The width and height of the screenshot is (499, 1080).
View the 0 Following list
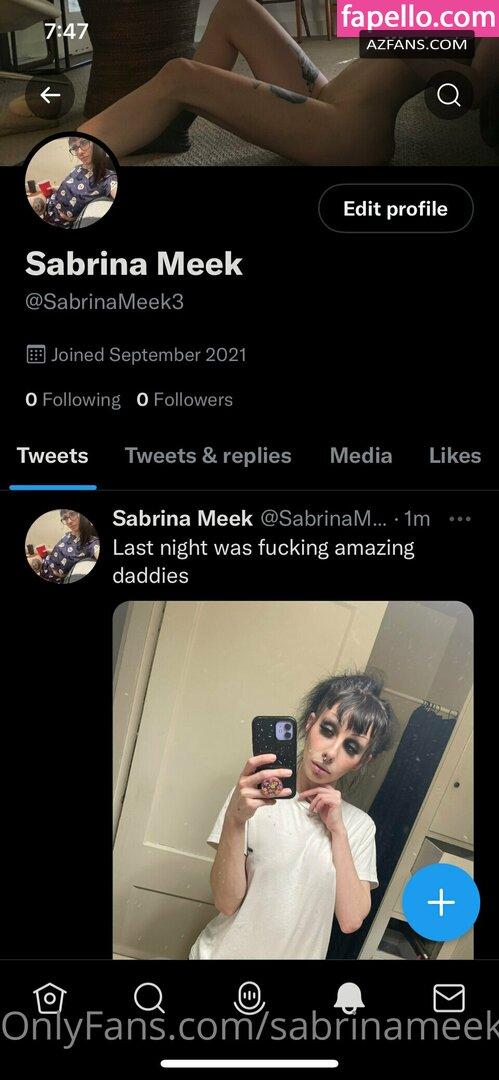tap(73, 399)
